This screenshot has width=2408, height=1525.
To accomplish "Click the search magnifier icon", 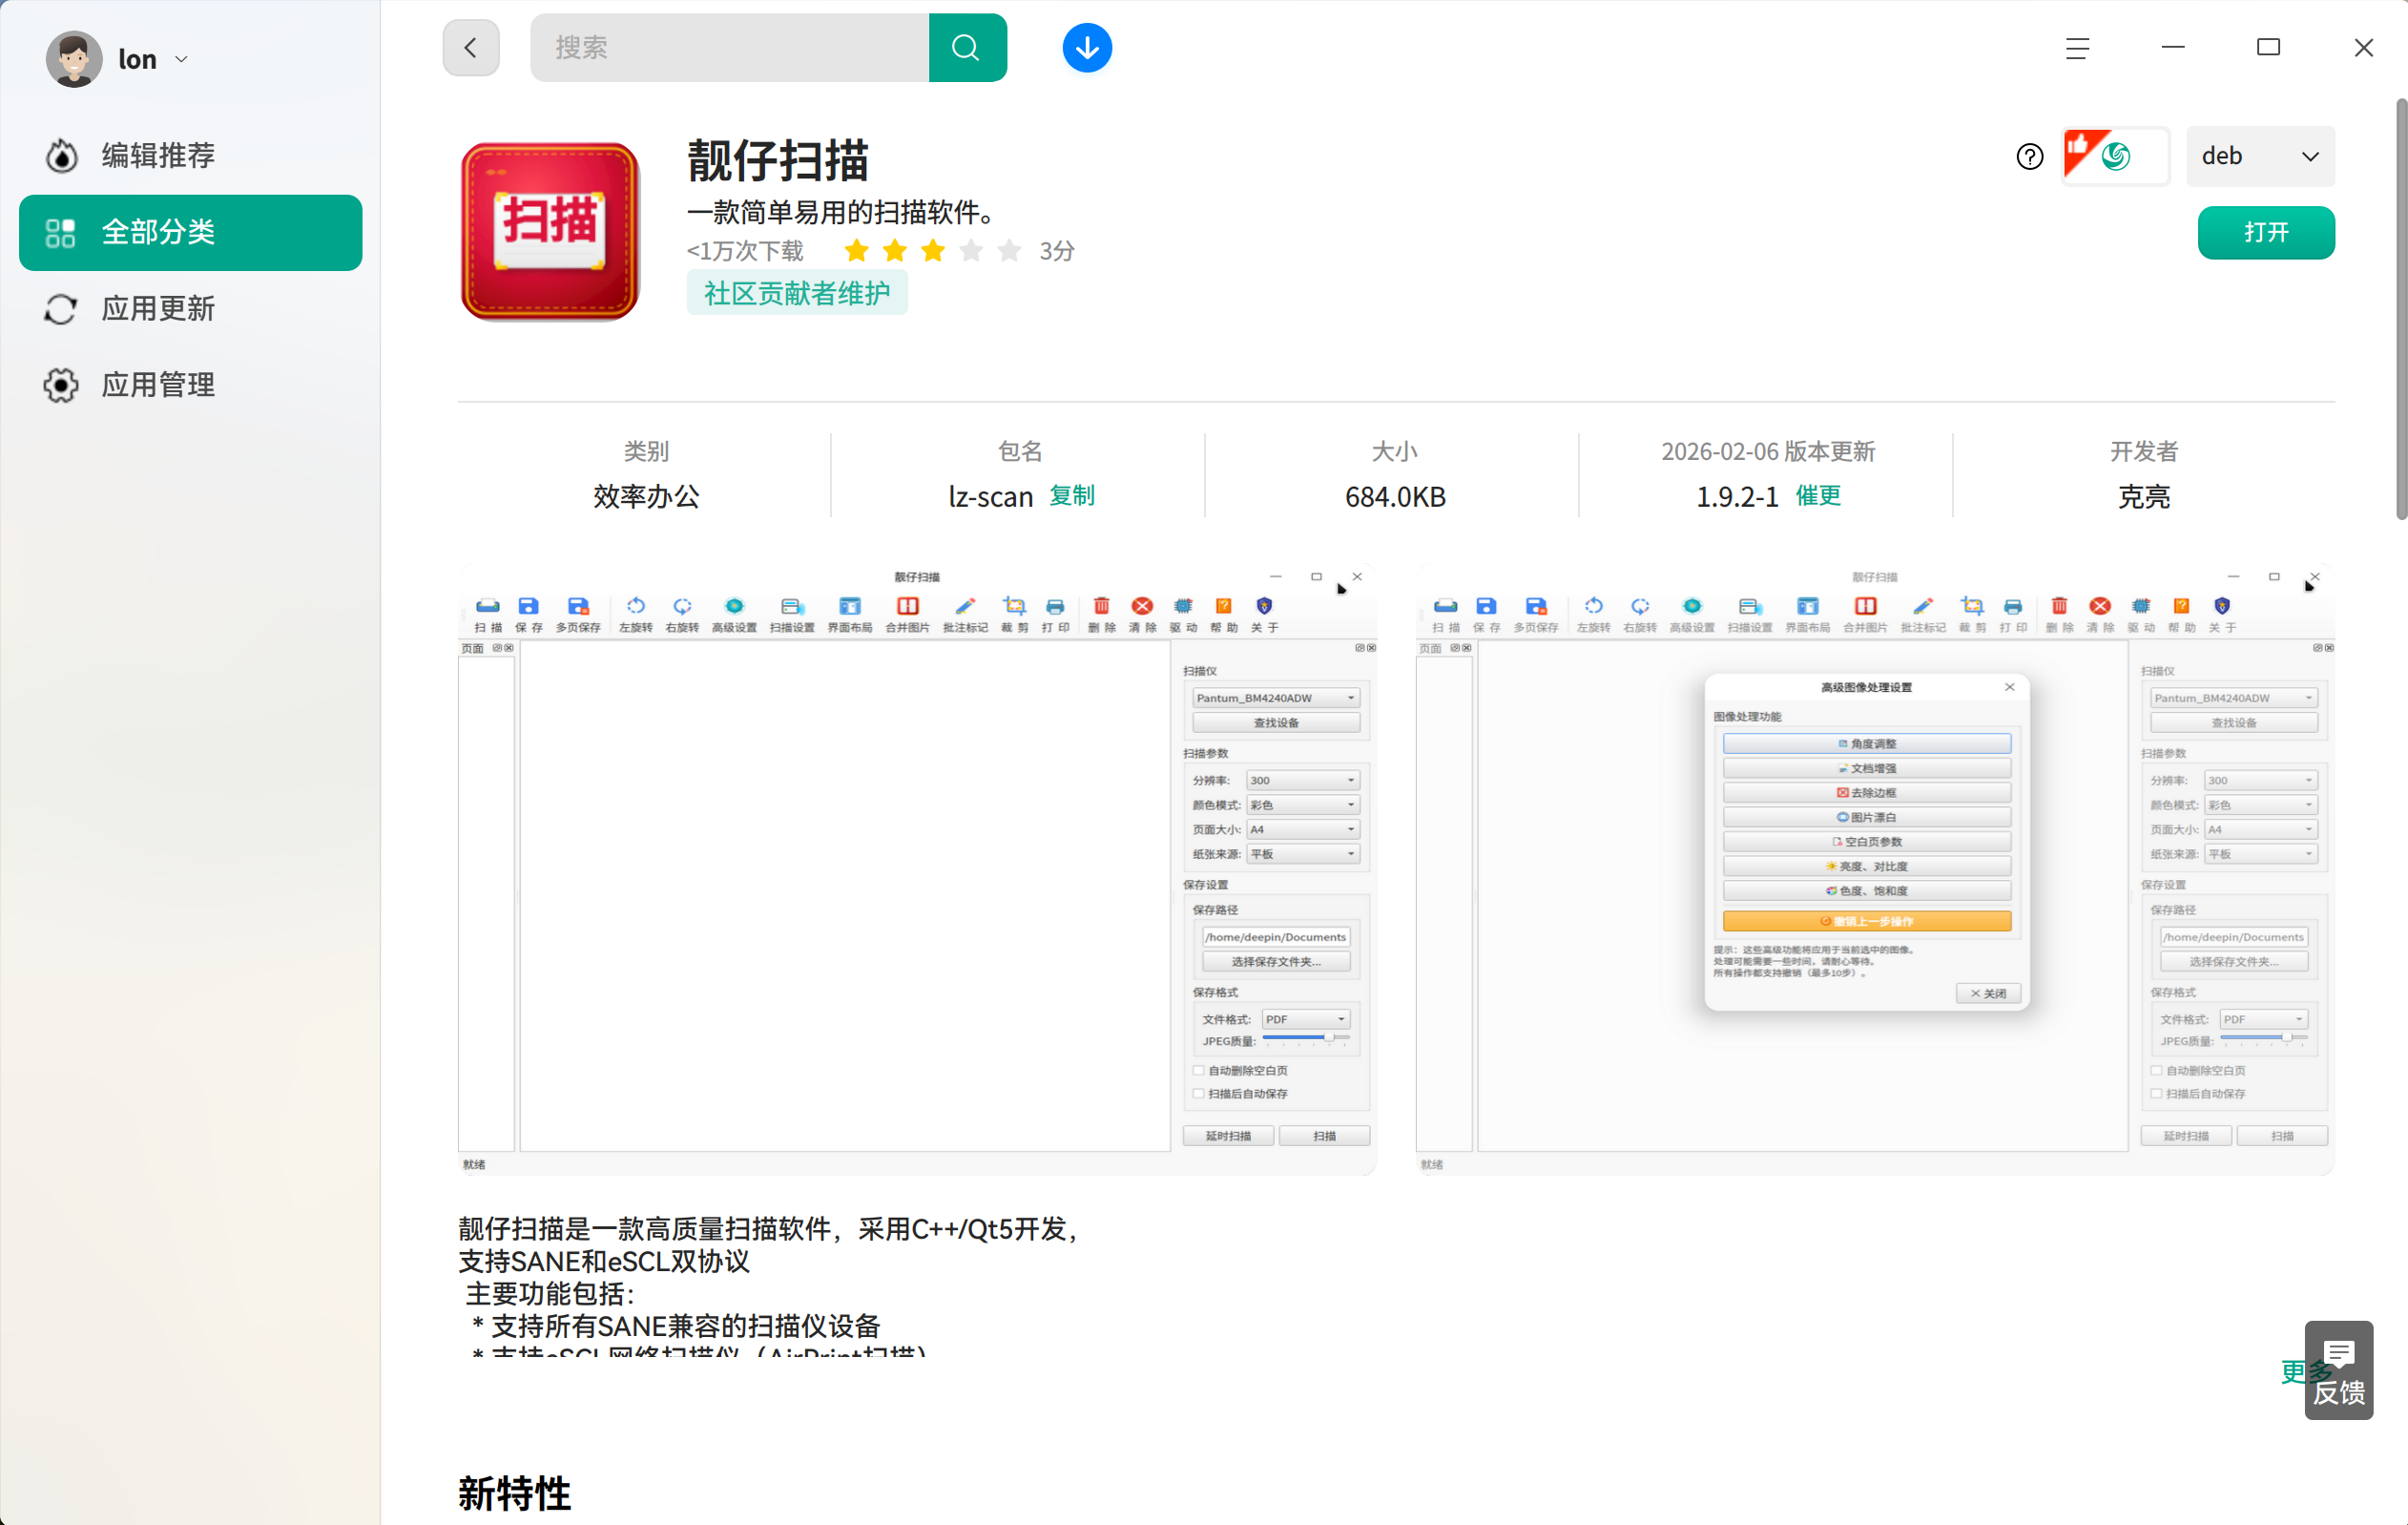I will click(x=966, y=47).
